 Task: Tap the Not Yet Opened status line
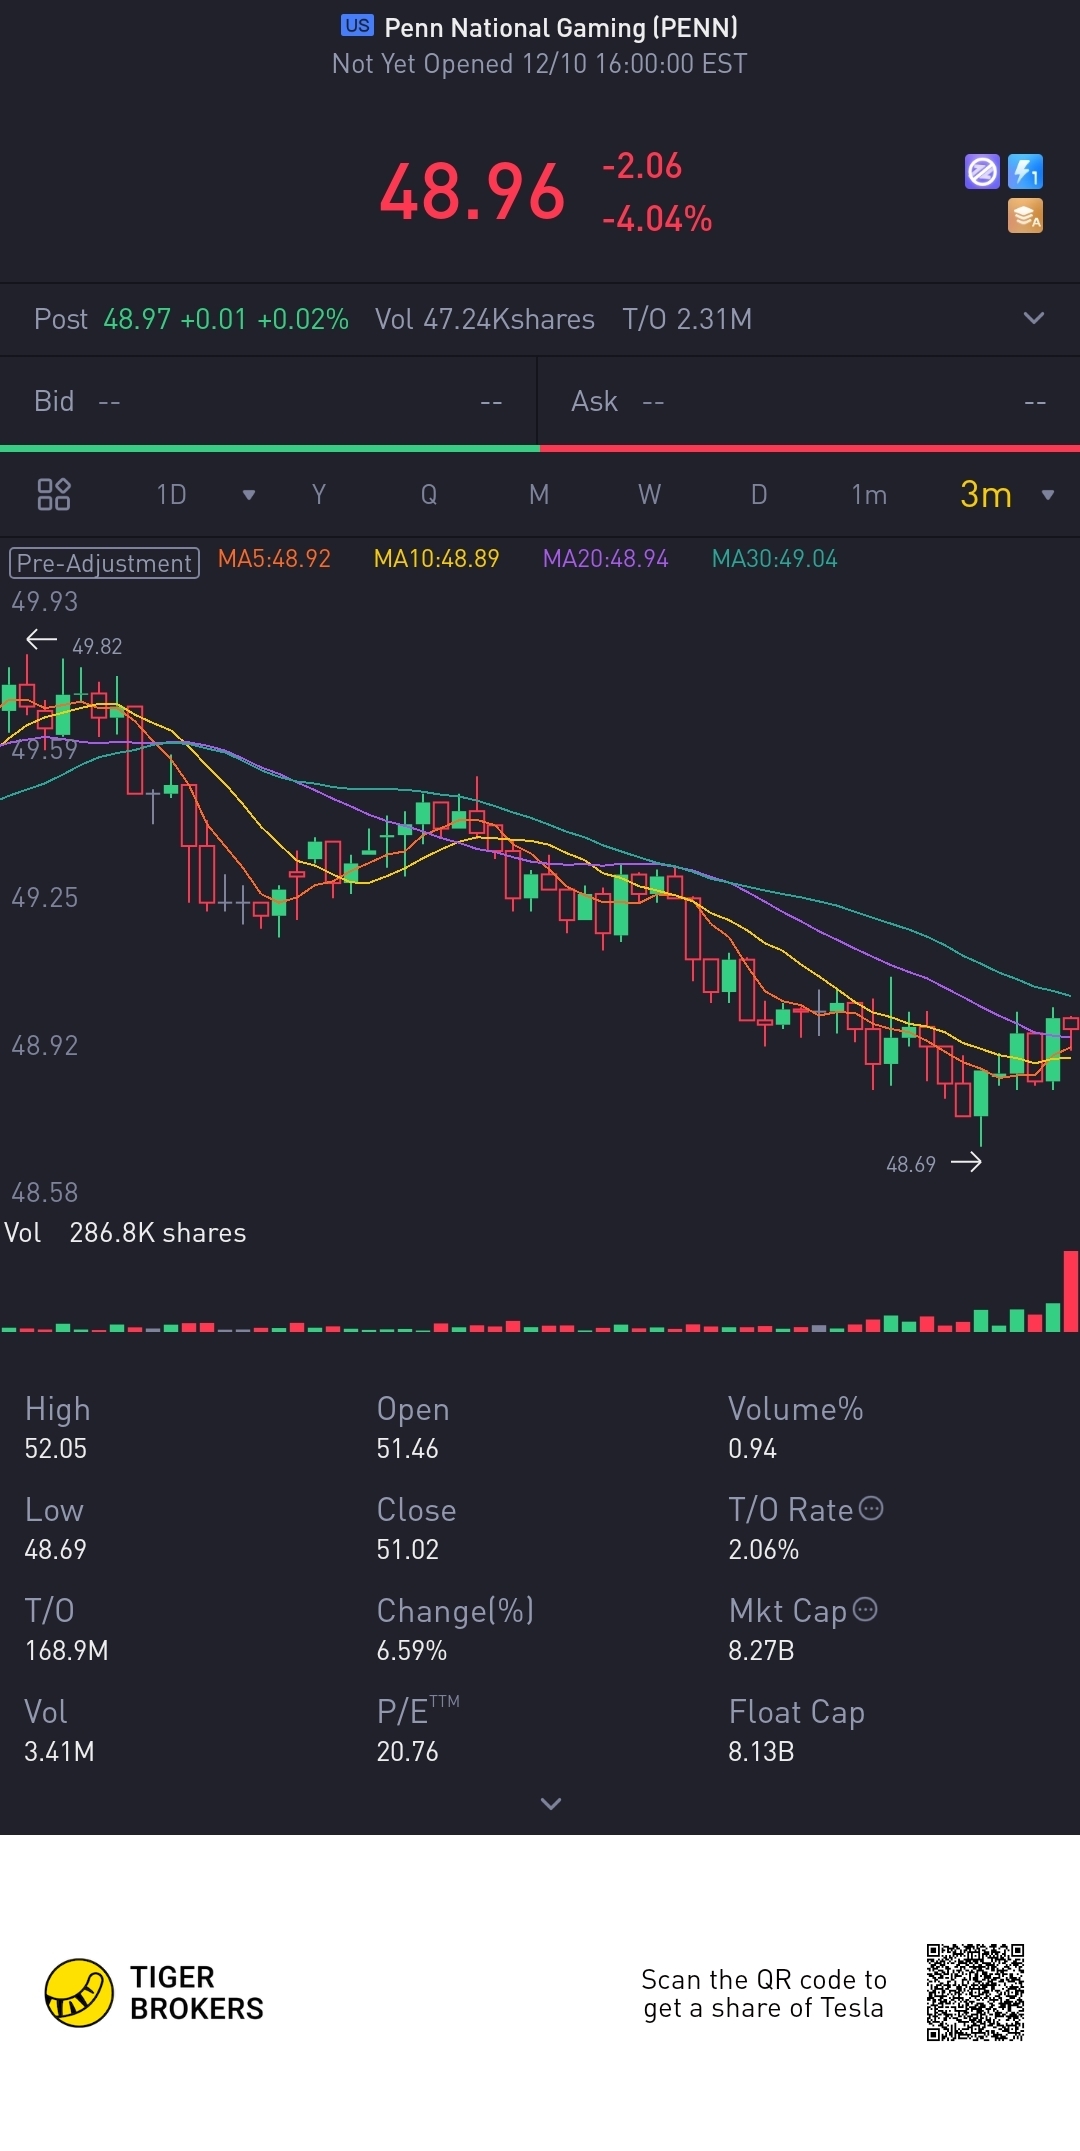coord(540,64)
